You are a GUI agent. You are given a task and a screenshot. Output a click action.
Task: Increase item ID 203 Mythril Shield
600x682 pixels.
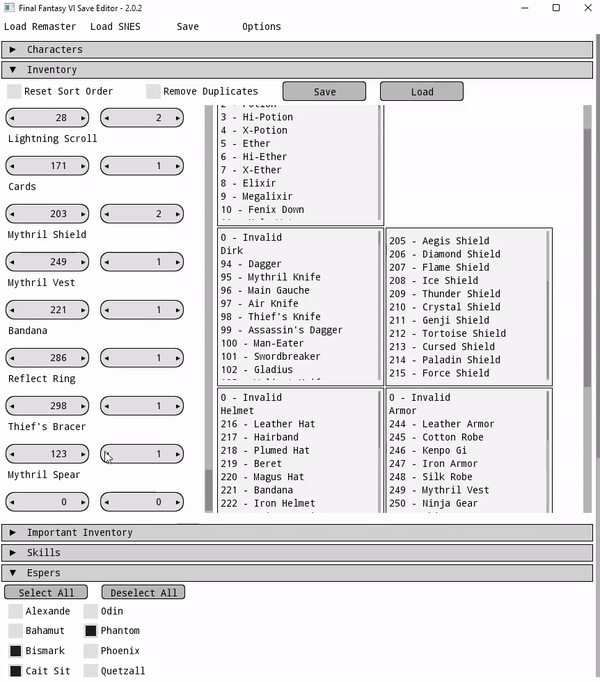point(83,214)
